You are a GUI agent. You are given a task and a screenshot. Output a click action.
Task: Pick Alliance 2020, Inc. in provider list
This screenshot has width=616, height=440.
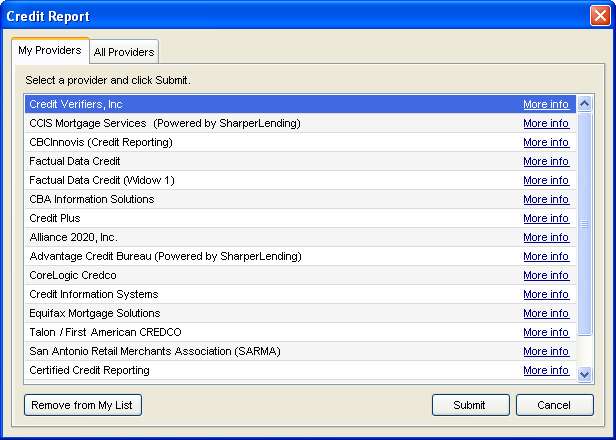(x=75, y=237)
